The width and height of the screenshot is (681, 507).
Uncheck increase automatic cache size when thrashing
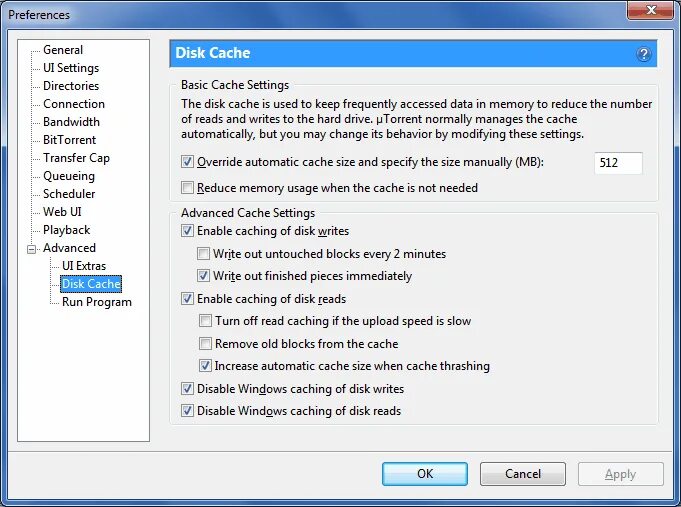[x=205, y=366]
